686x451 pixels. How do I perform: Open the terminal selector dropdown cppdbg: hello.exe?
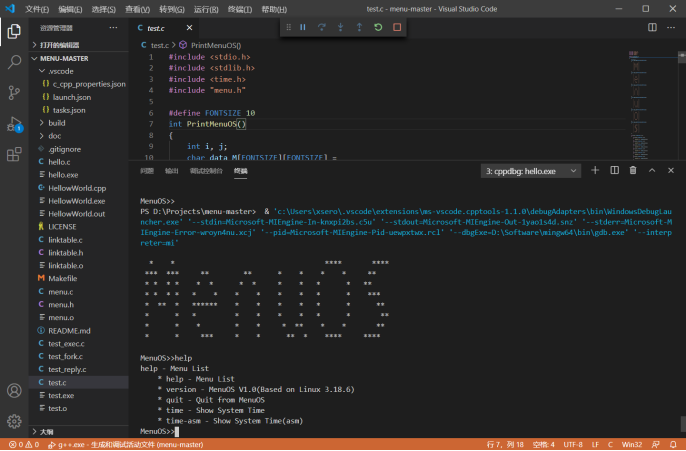click(529, 171)
